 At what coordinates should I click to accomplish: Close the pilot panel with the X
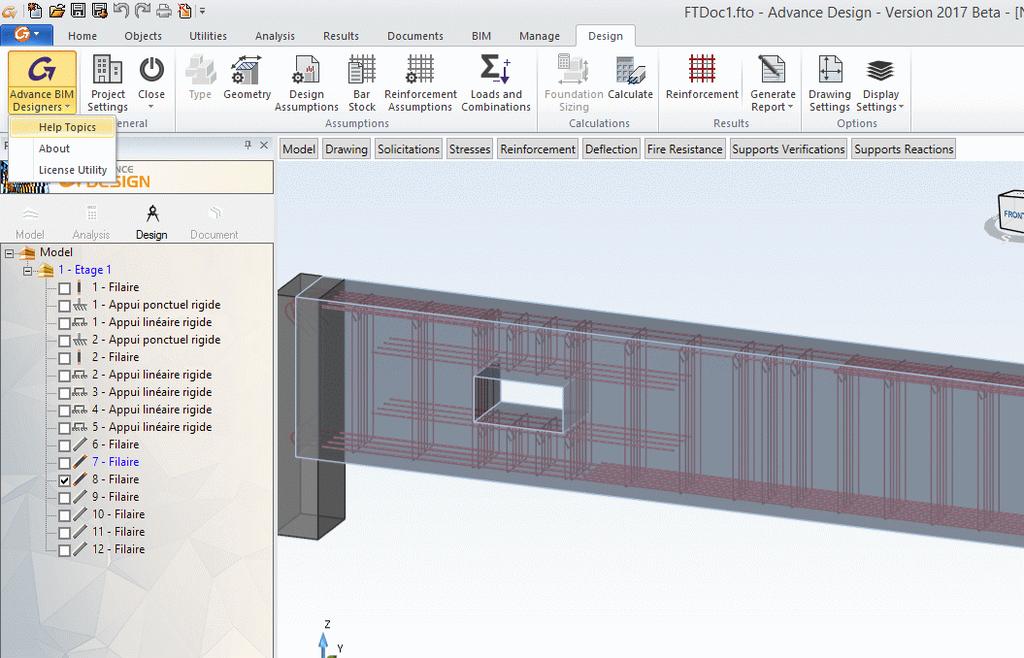coord(264,145)
